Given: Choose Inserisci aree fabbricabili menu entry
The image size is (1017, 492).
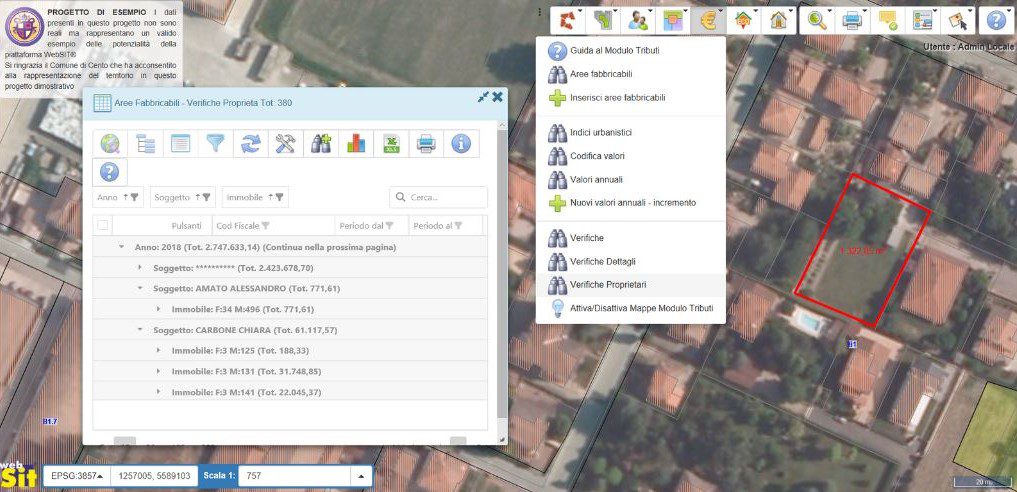Looking at the screenshot, I should pyautogui.click(x=617, y=98).
